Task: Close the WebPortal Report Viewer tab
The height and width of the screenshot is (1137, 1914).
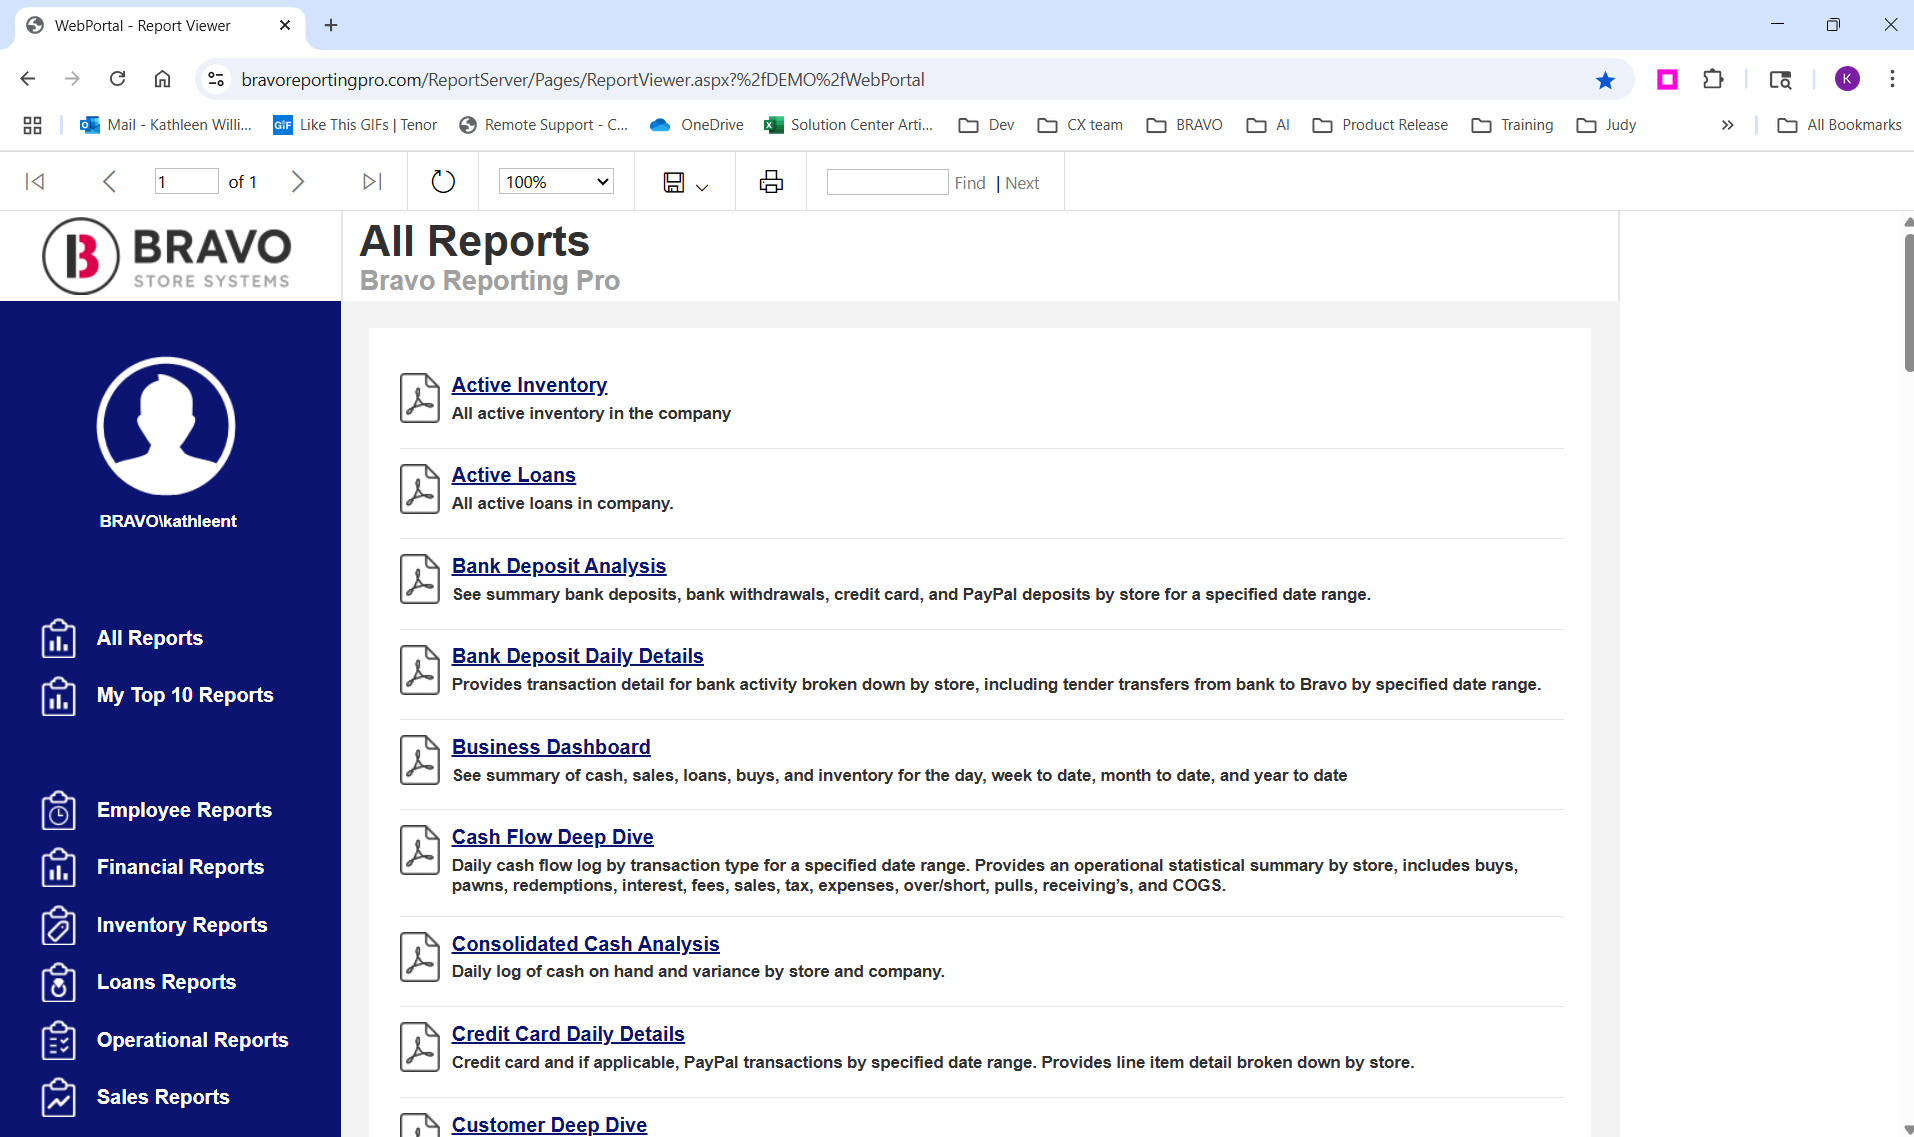Action: [x=285, y=25]
